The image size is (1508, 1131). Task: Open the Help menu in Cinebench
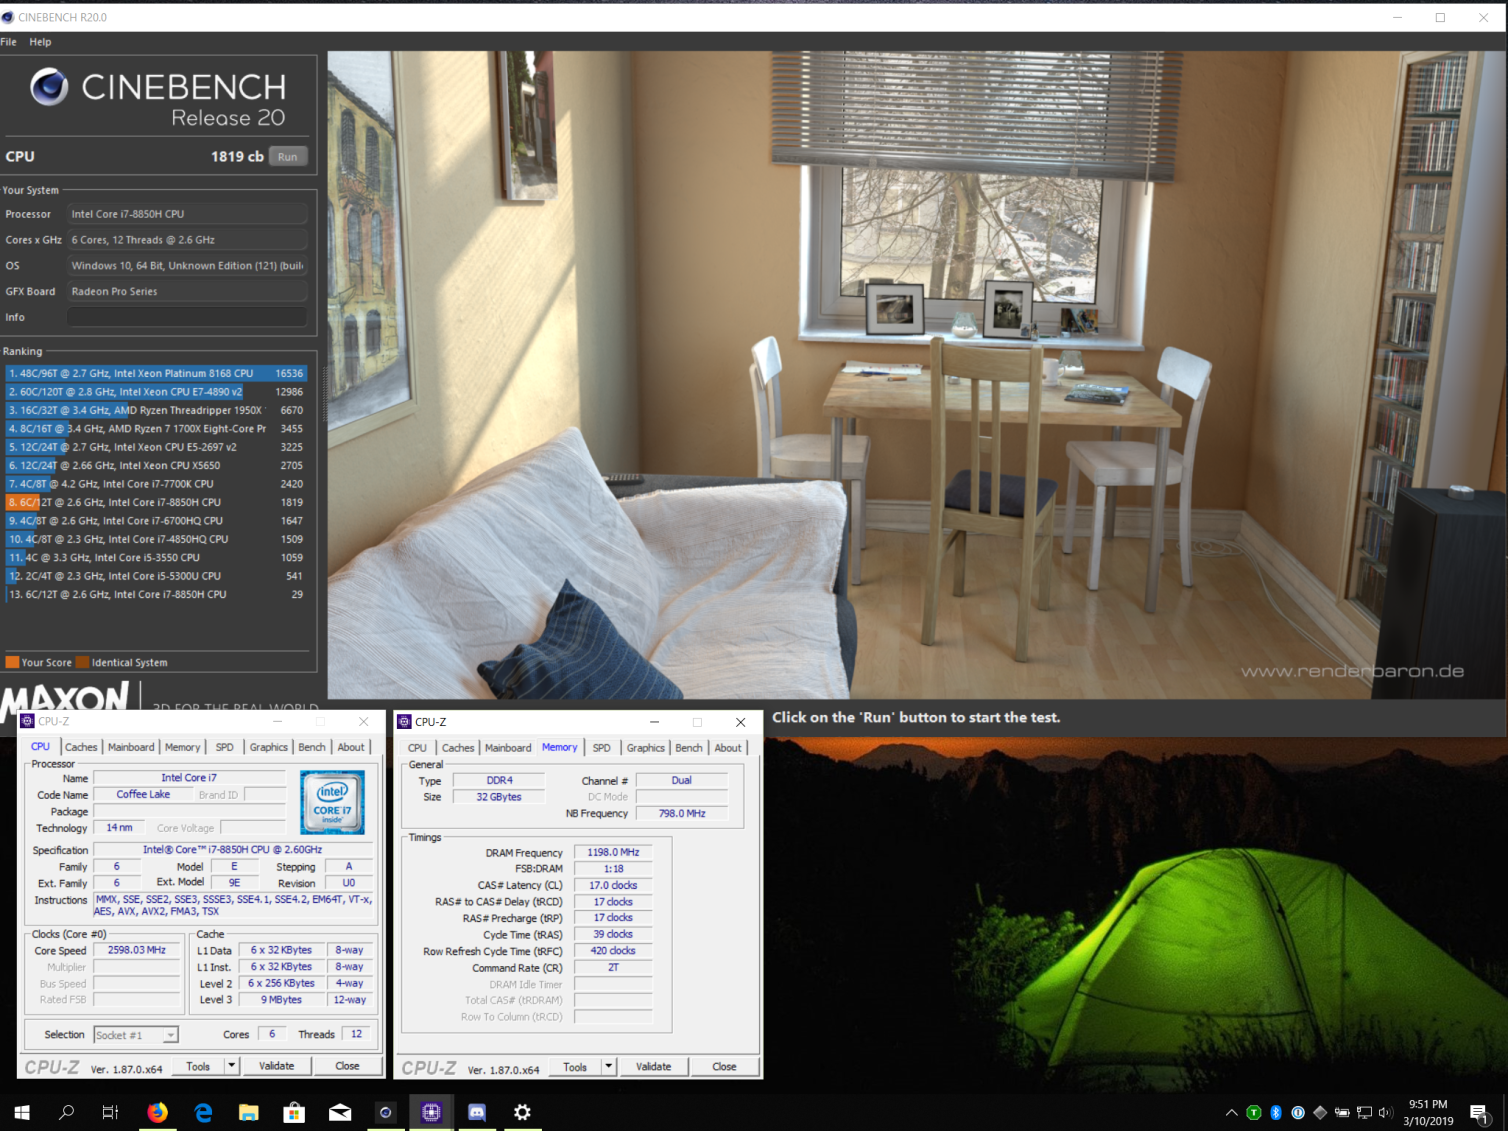[x=40, y=42]
